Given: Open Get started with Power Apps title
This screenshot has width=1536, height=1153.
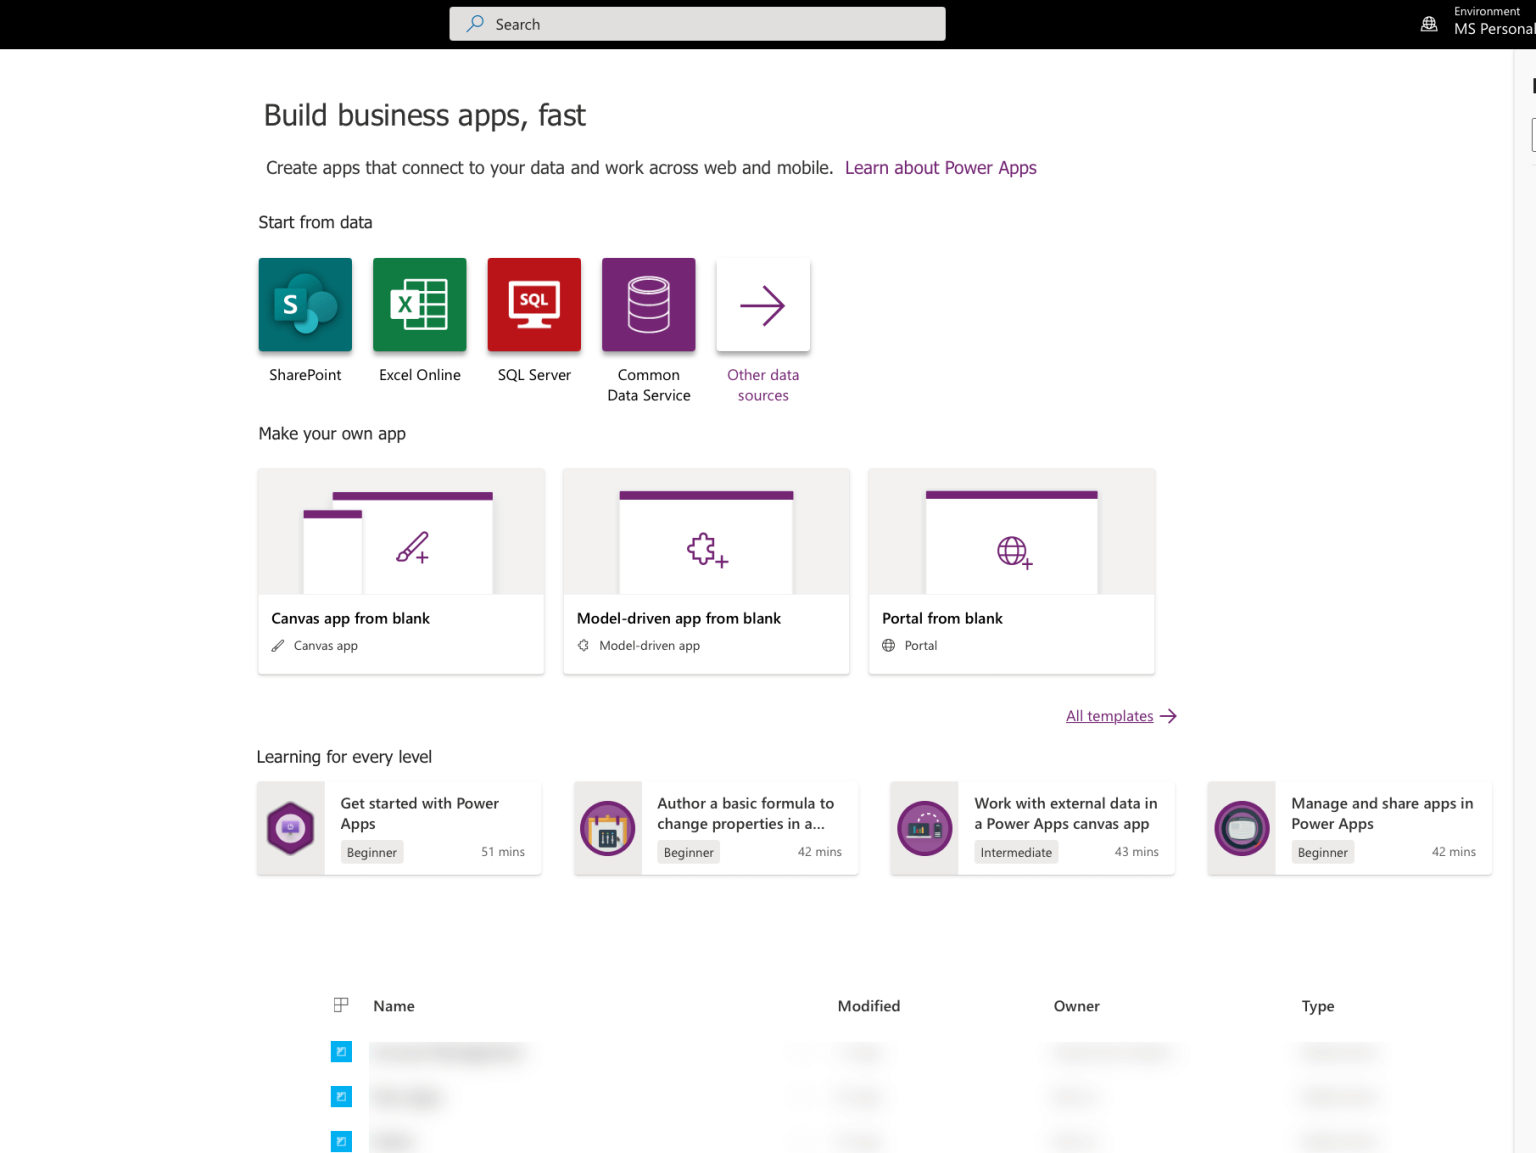Looking at the screenshot, I should [x=420, y=813].
